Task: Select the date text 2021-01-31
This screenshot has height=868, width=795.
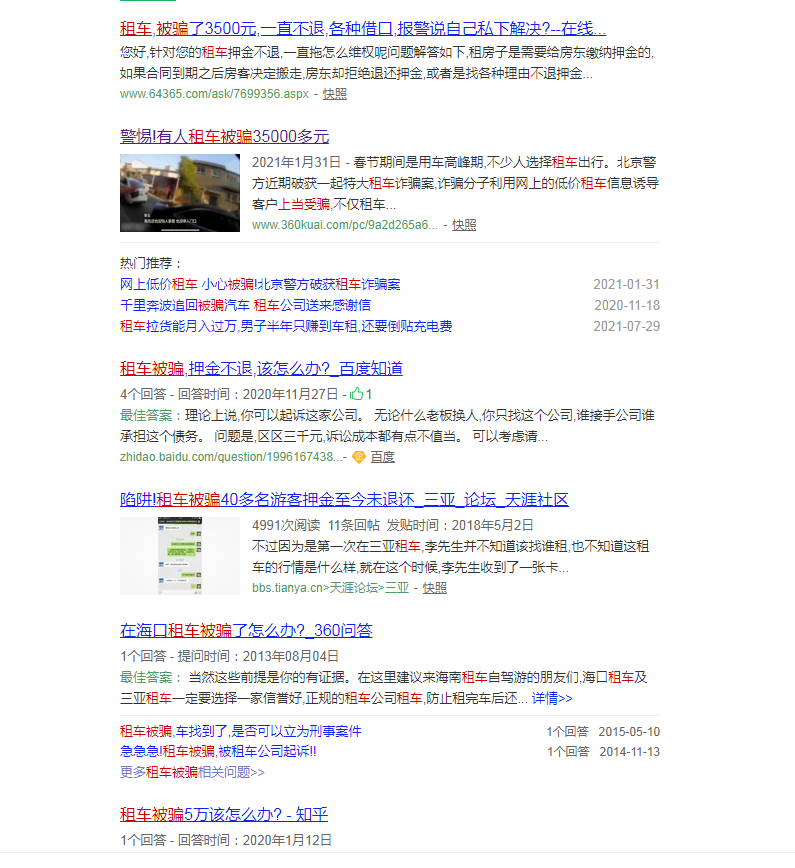Action: point(627,285)
